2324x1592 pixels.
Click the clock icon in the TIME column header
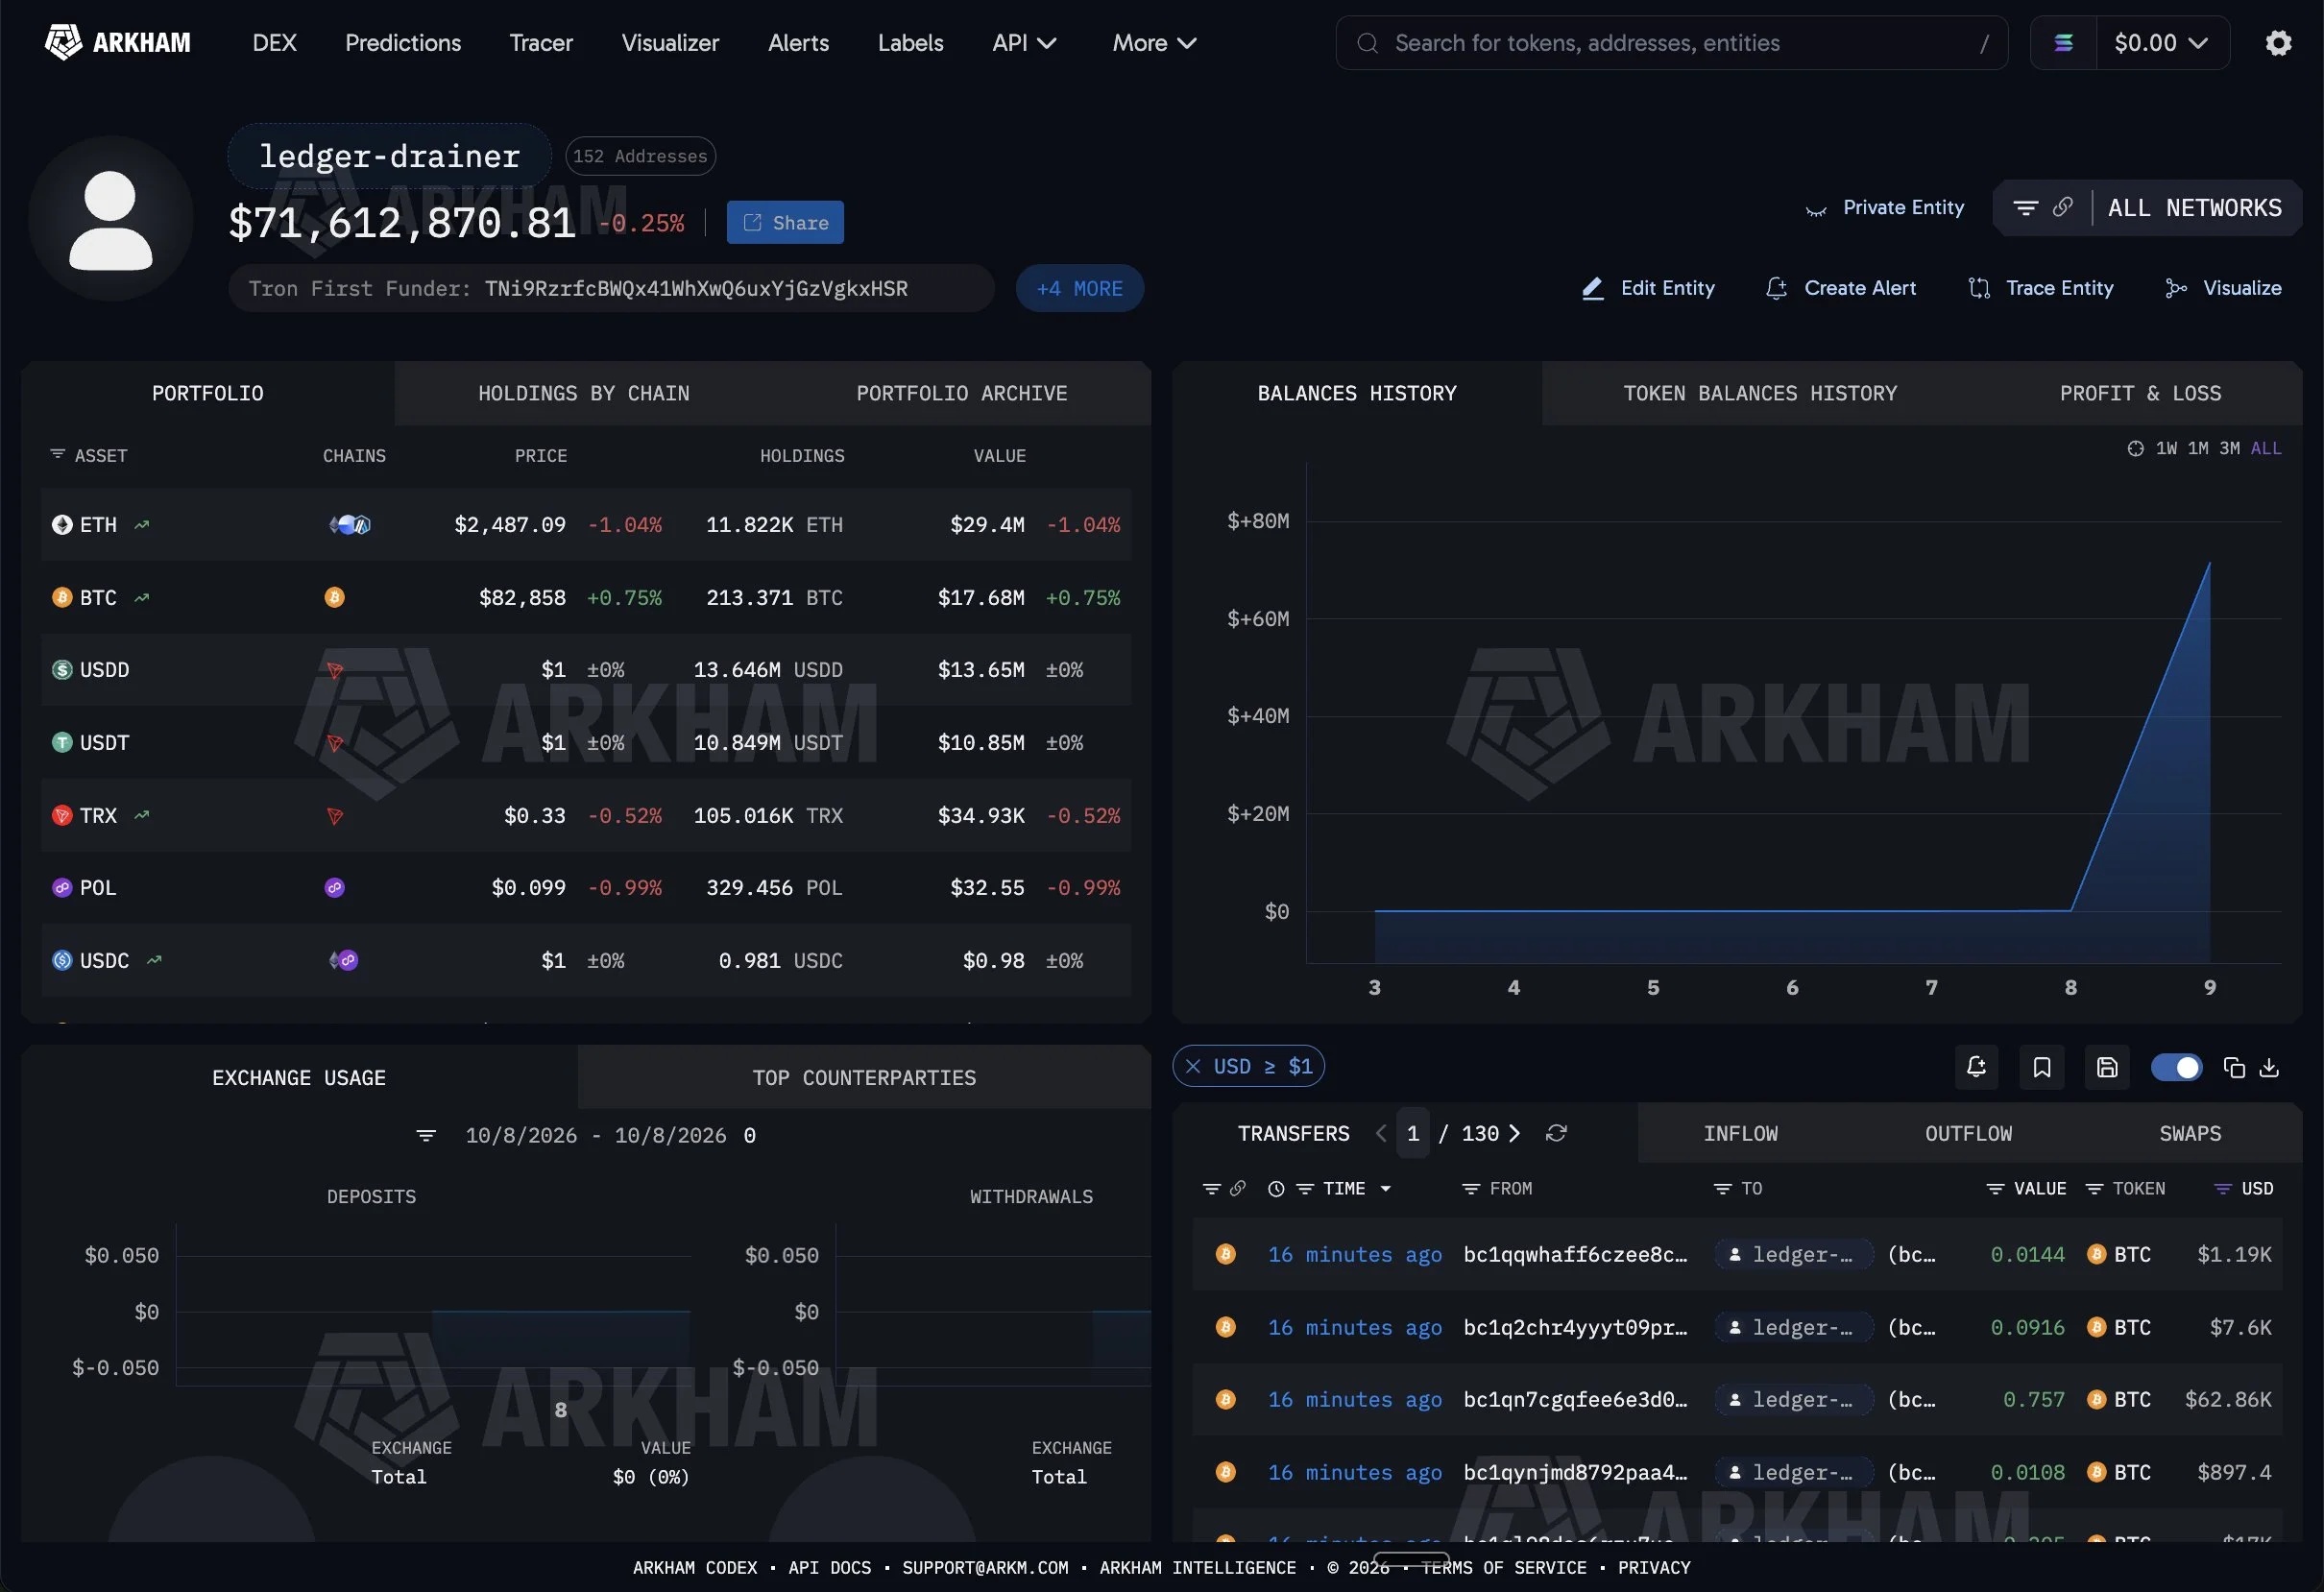pyautogui.click(x=1276, y=1189)
